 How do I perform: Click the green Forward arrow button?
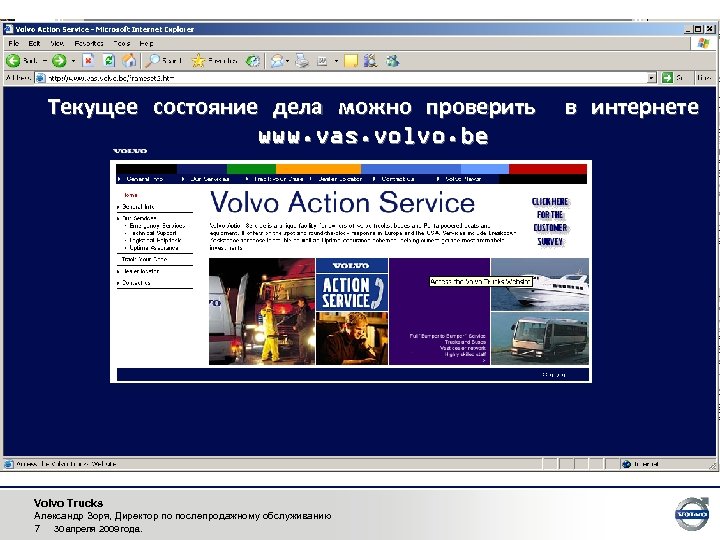point(59,60)
